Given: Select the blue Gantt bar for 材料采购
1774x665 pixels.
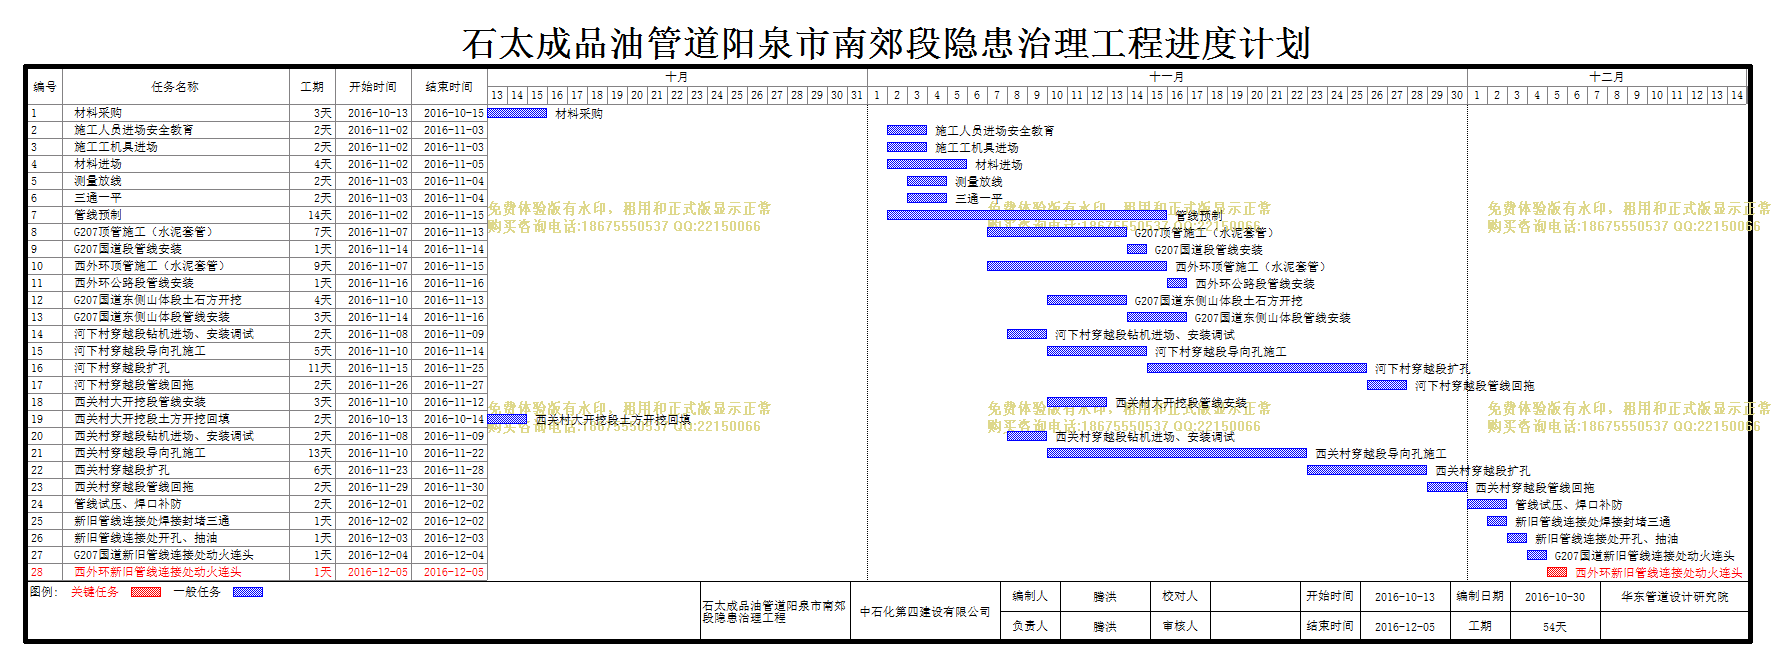Looking at the screenshot, I should pos(517,113).
